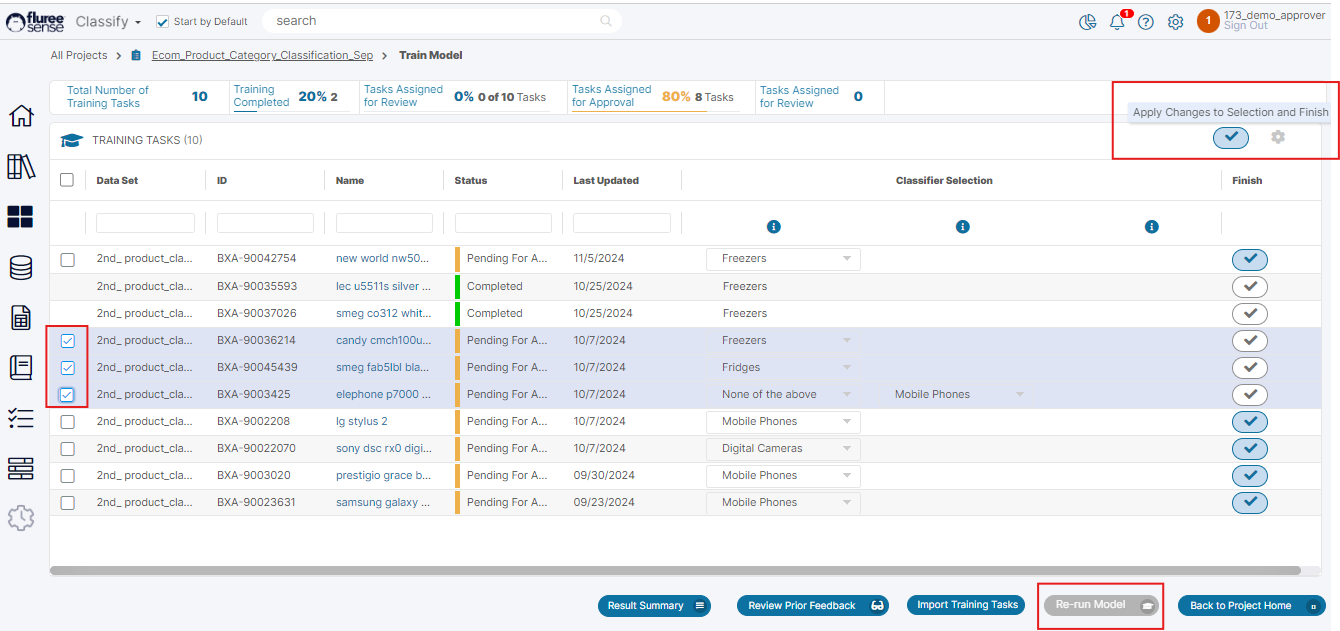
Task: Open the Classify dropdown menu
Action: (x=108, y=22)
